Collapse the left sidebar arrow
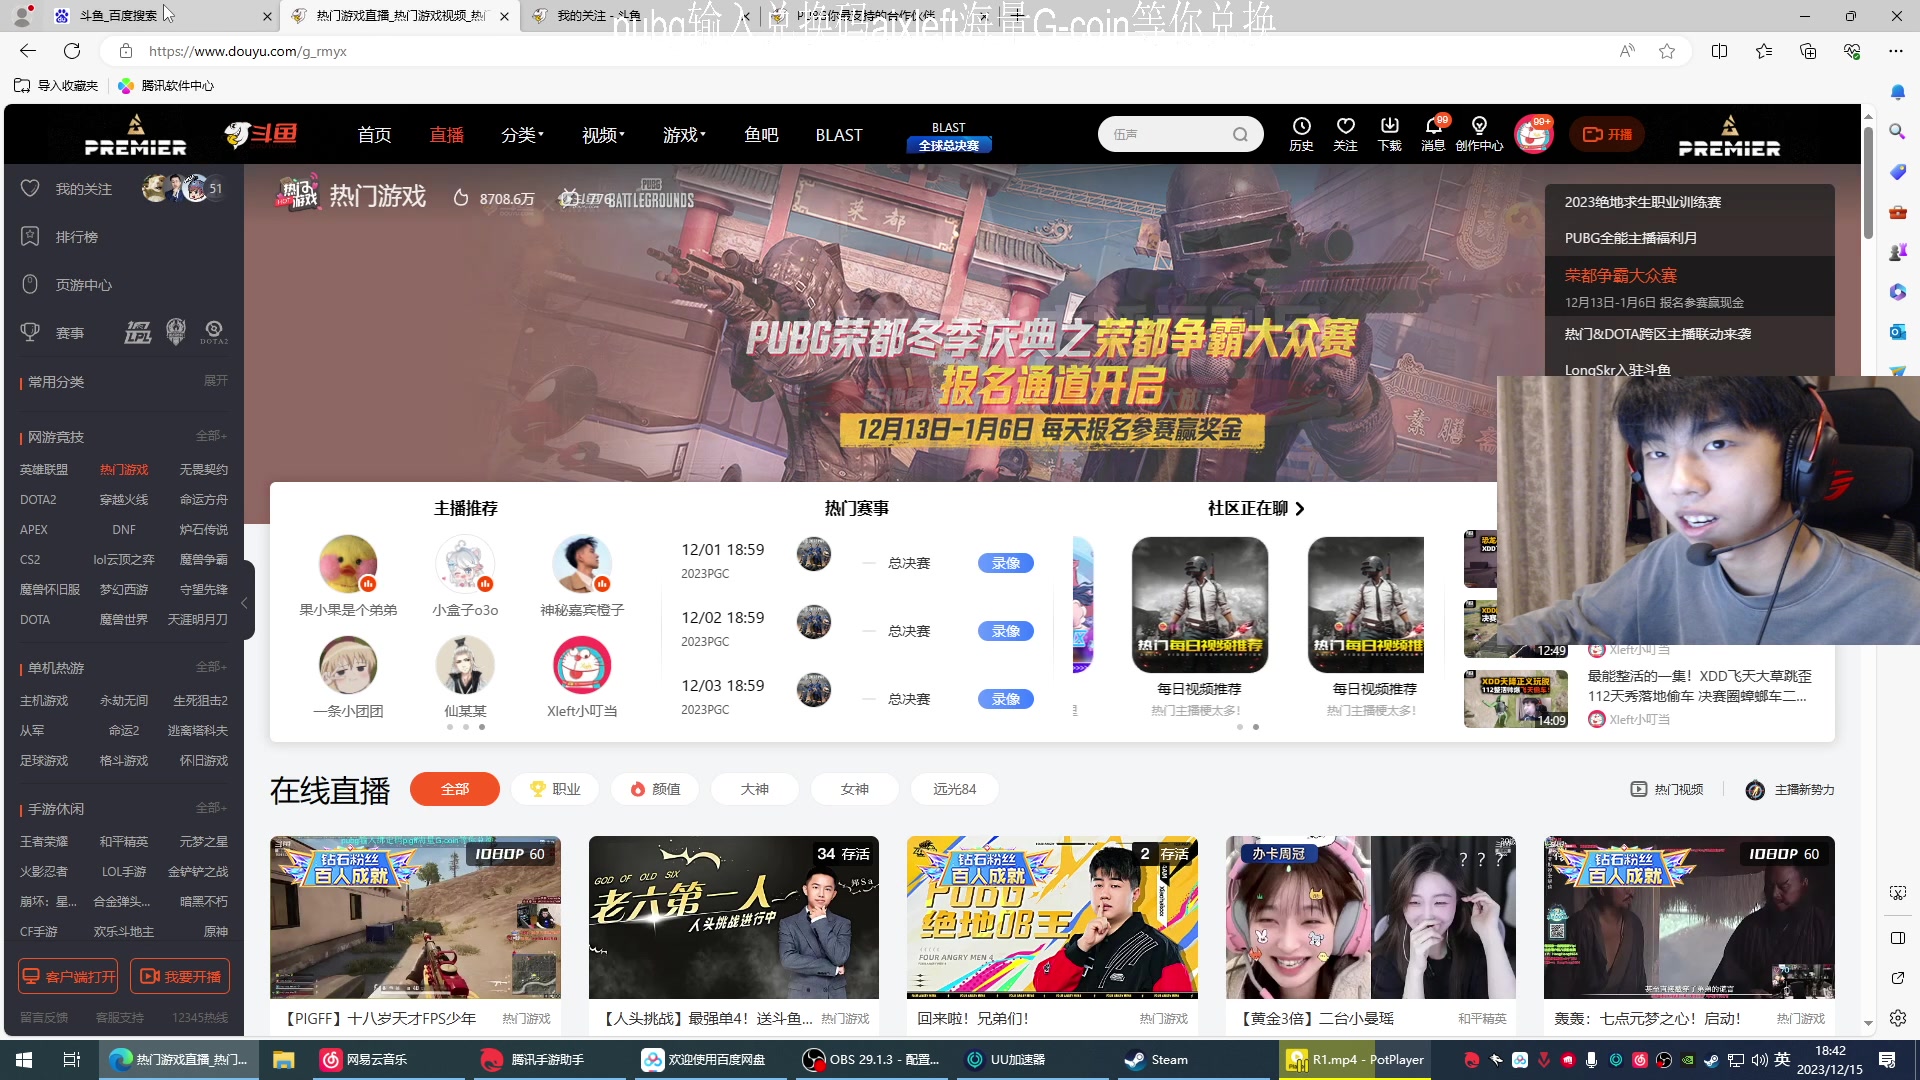 [244, 602]
